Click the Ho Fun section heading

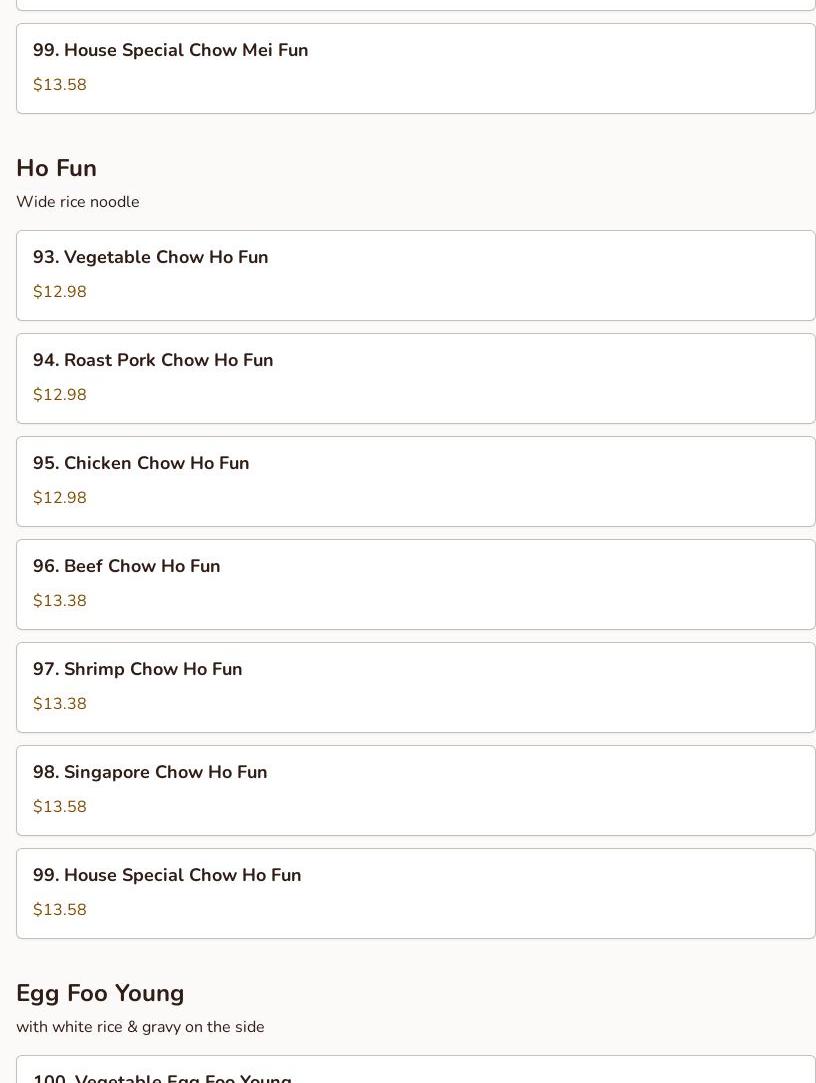tap(56, 168)
